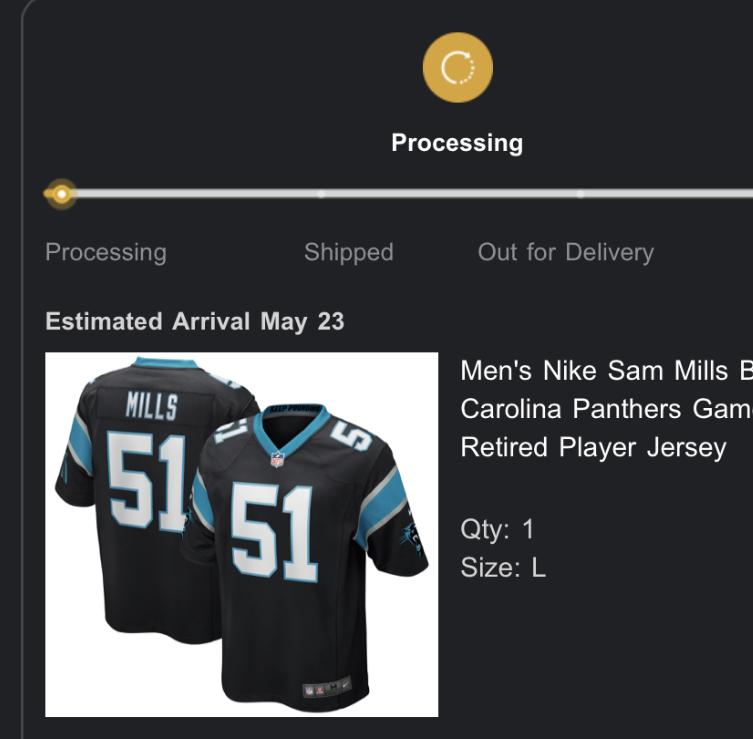Click the Shipped step label

348,252
